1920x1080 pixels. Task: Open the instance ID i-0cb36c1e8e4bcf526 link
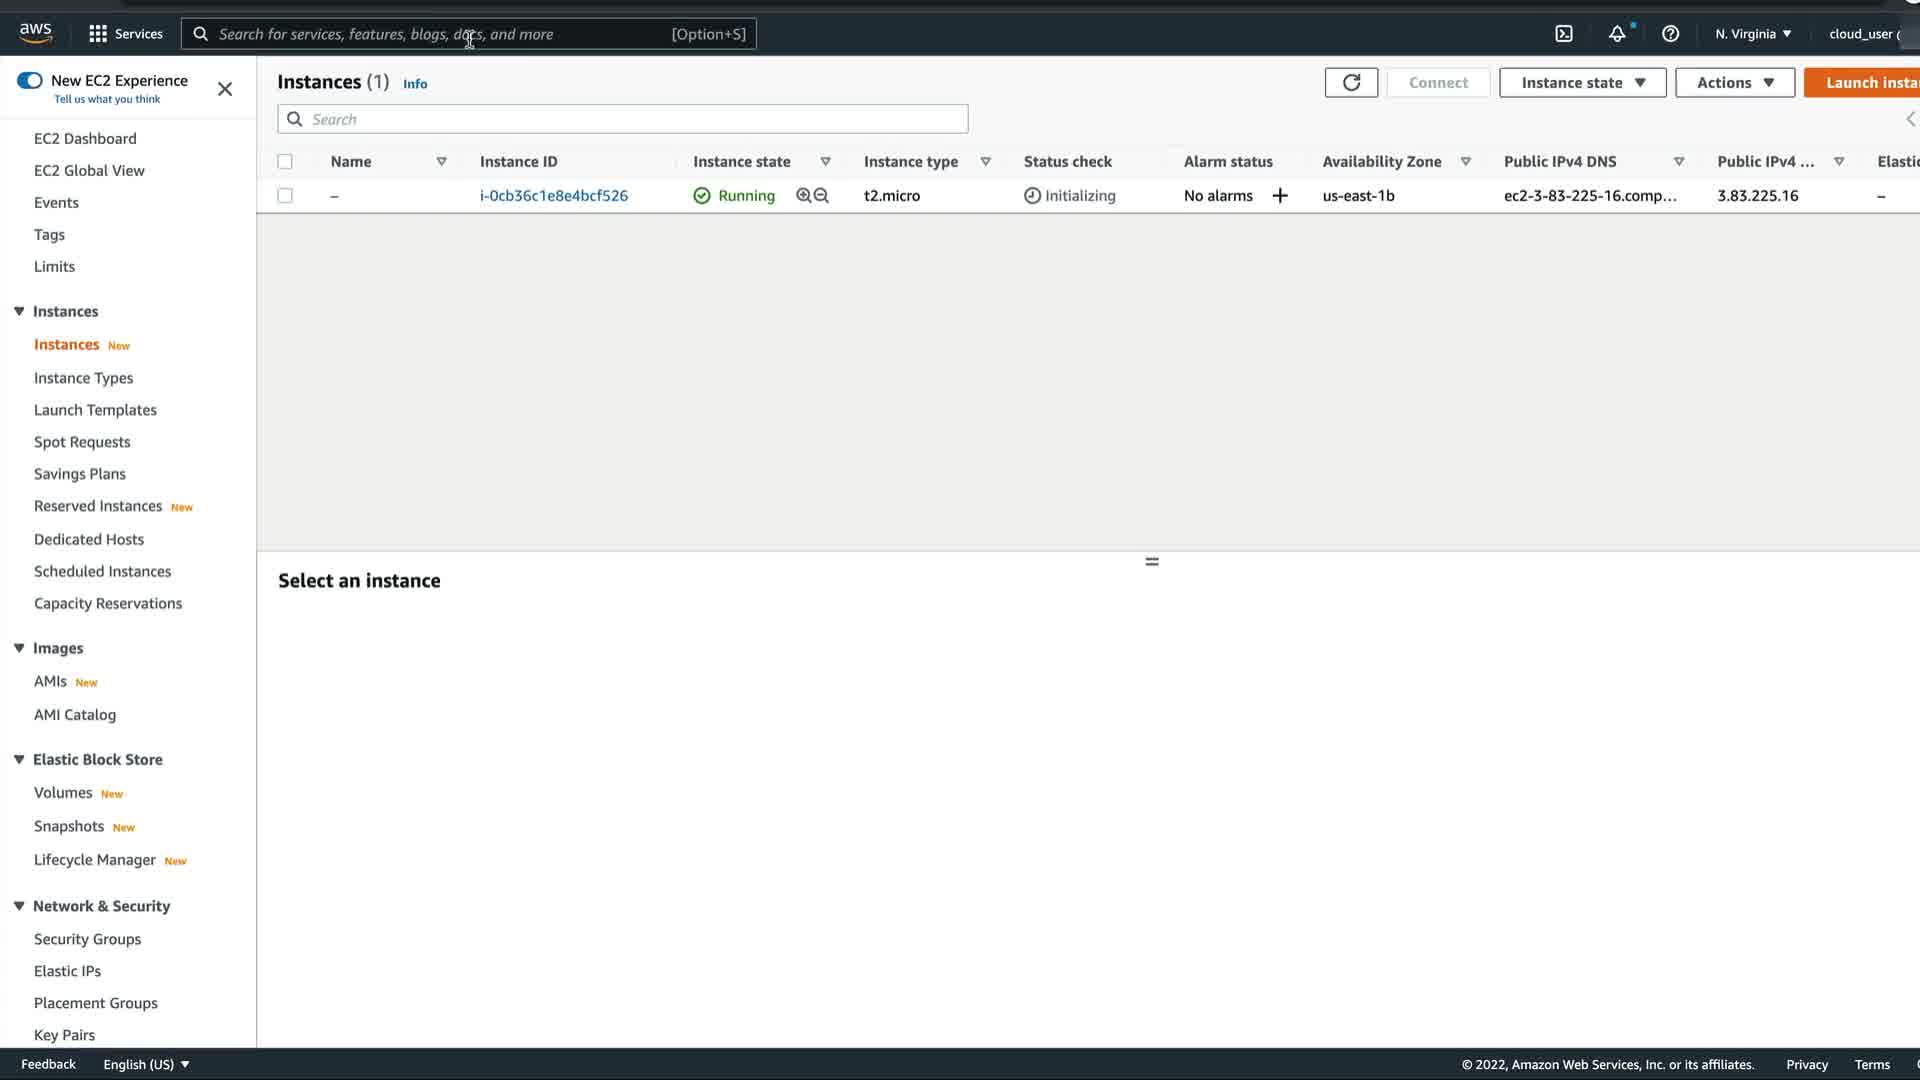point(554,196)
